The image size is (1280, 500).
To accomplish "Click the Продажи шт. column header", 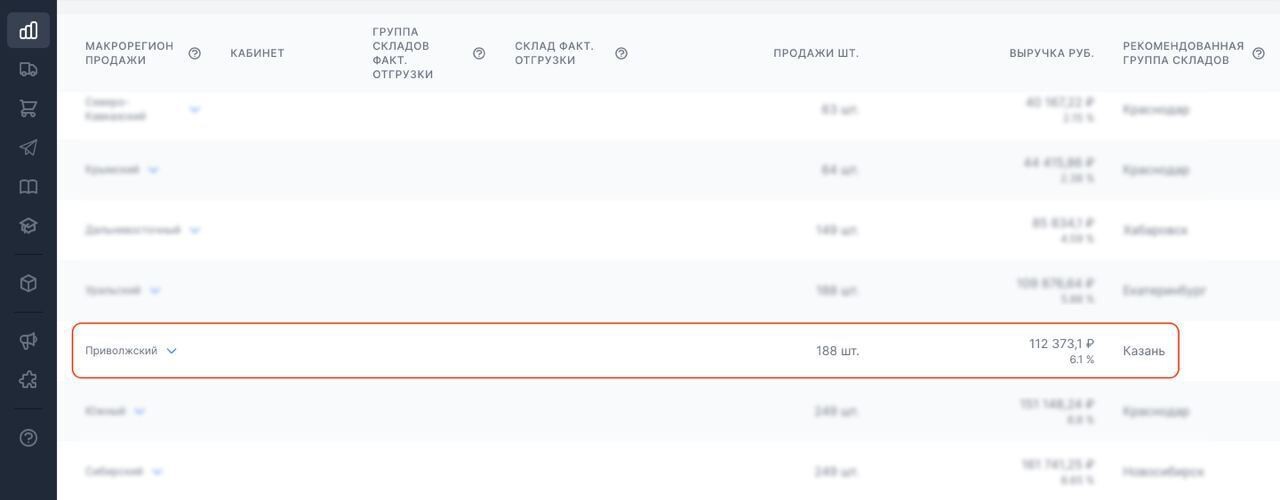I will click(x=815, y=53).
